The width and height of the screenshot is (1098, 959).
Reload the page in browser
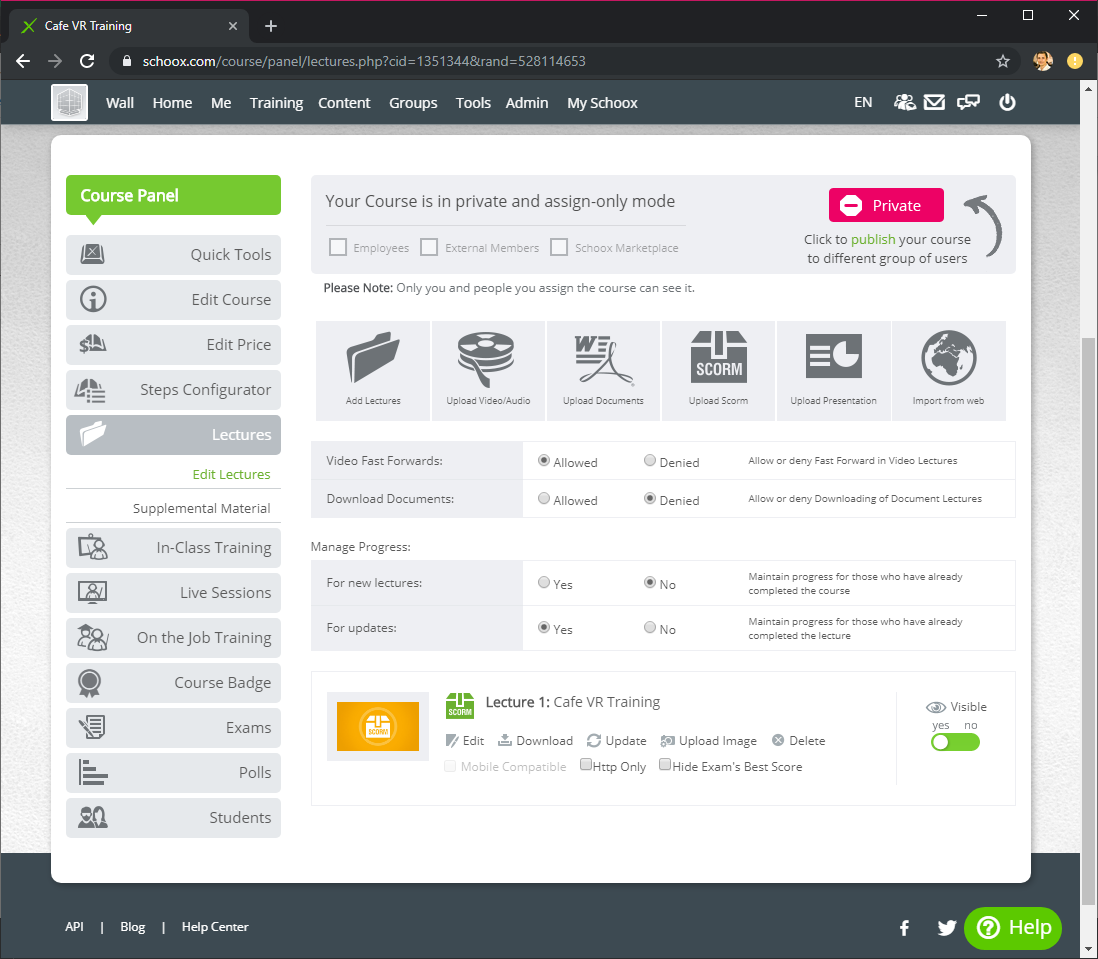tap(87, 62)
